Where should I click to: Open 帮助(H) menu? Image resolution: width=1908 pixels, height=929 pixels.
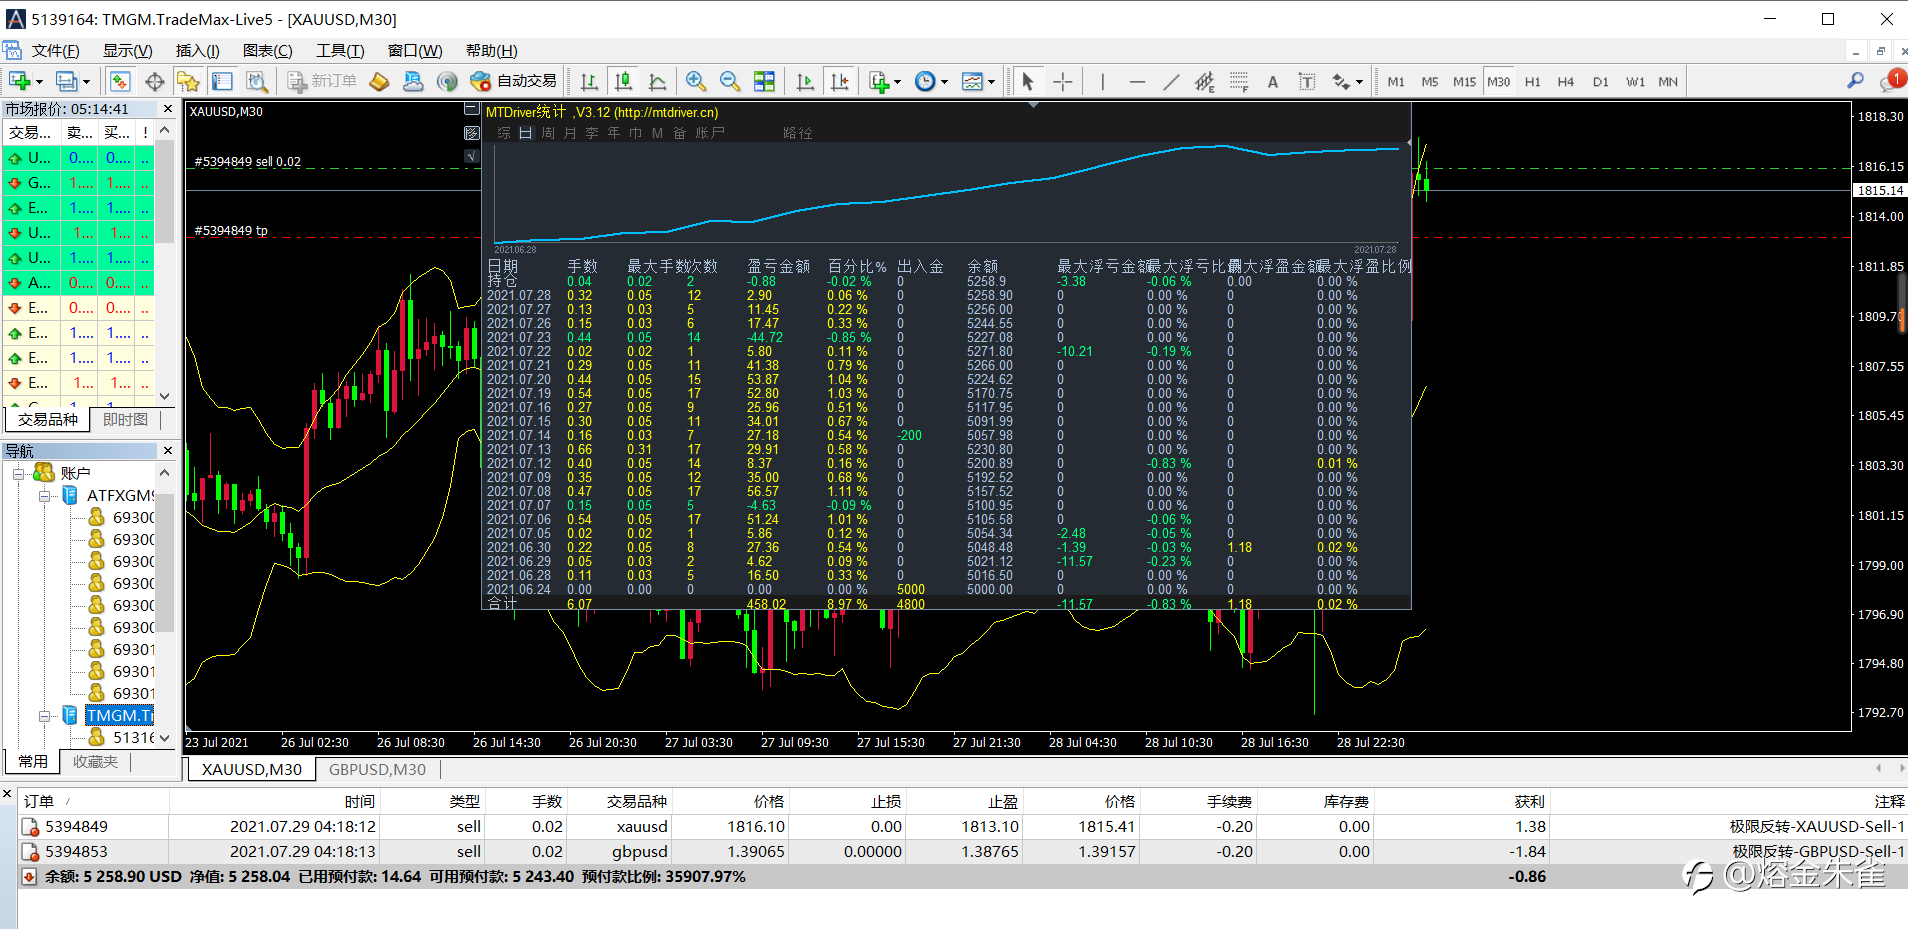pos(491,51)
